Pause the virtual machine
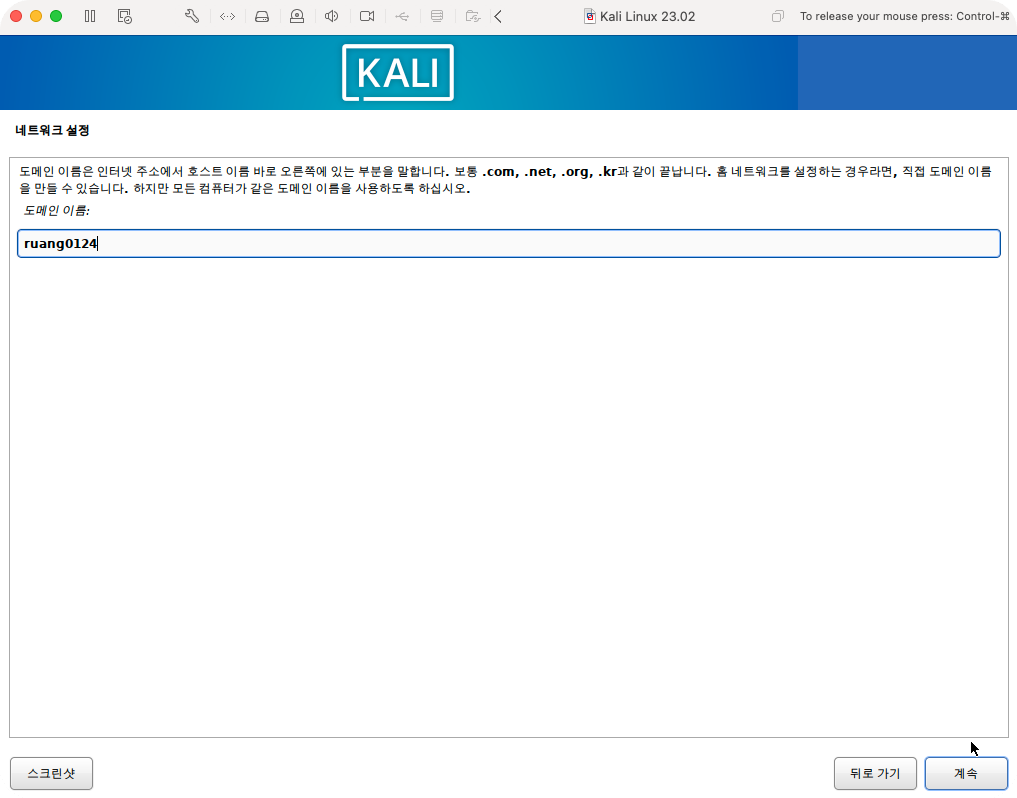 [90, 16]
